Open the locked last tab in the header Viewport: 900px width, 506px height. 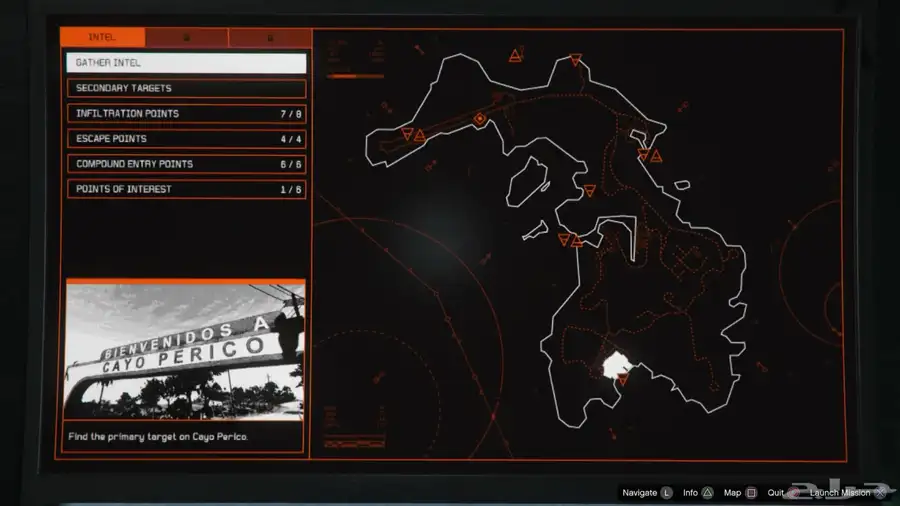click(270, 37)
